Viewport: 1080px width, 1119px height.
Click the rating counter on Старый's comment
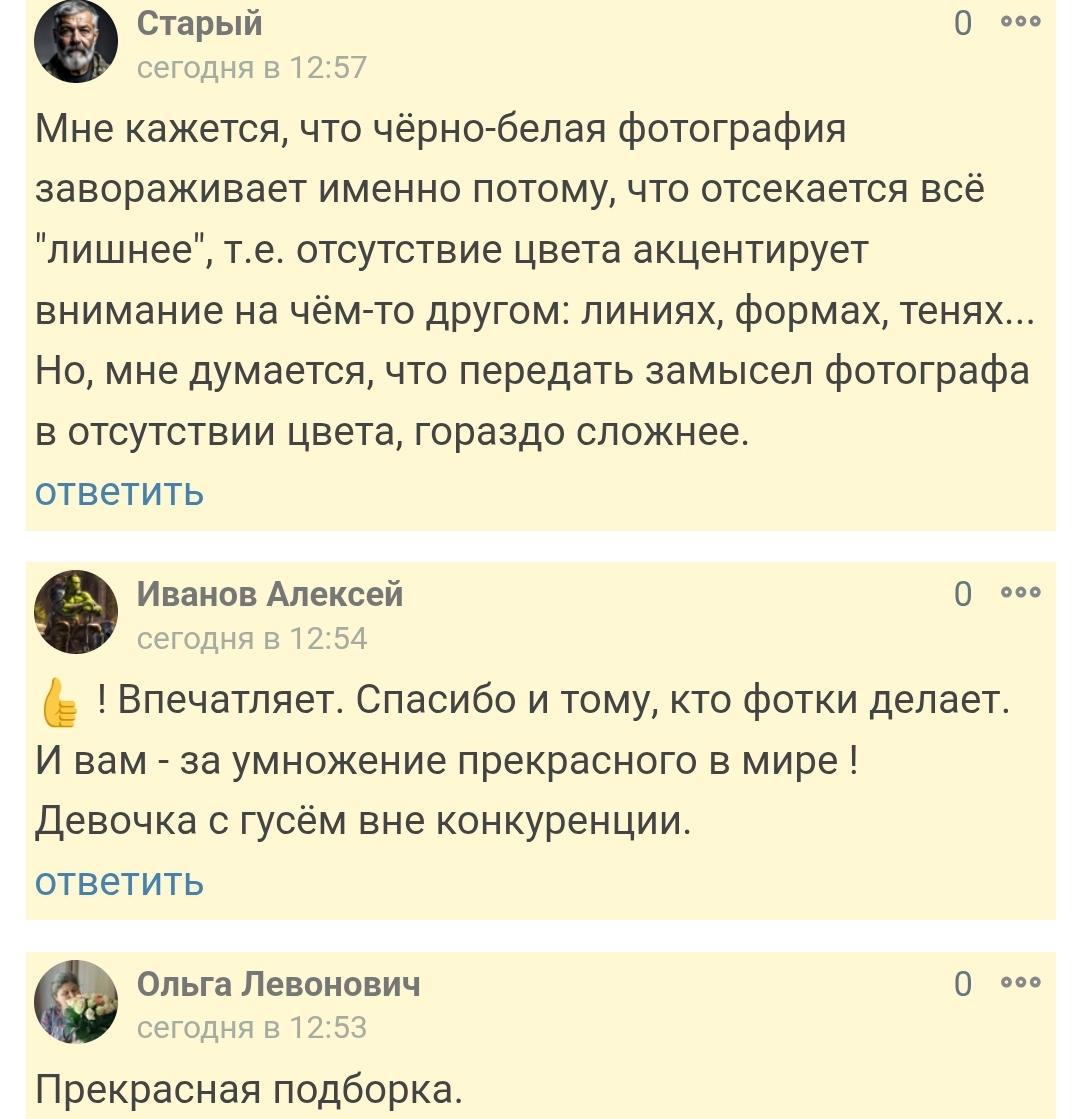click(x=962, y=23)
